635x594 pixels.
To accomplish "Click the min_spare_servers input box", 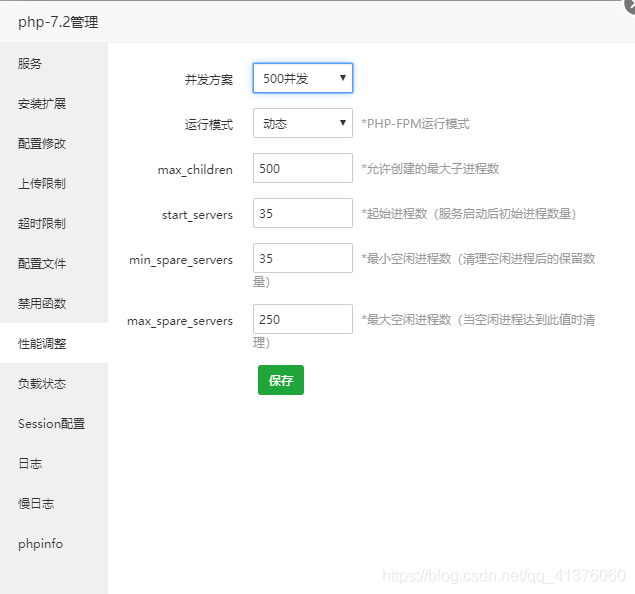I will point(303,258).
